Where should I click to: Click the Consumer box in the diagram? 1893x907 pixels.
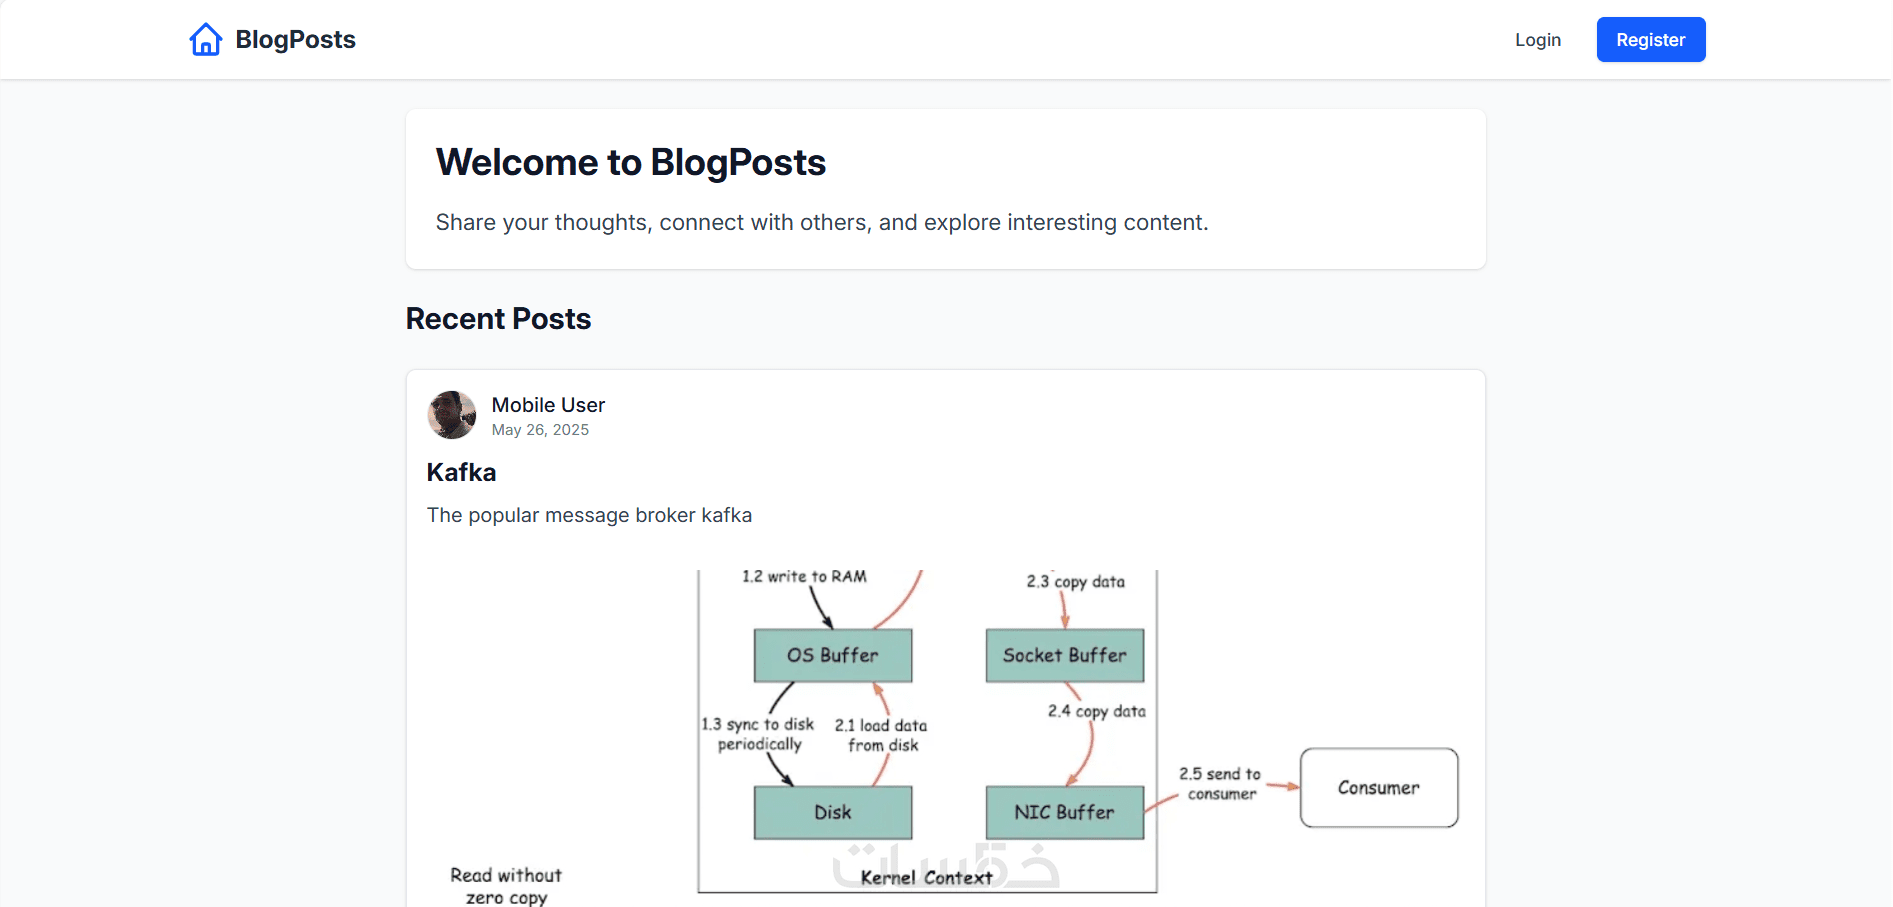pyautogui.click(x=1378, y=788)
